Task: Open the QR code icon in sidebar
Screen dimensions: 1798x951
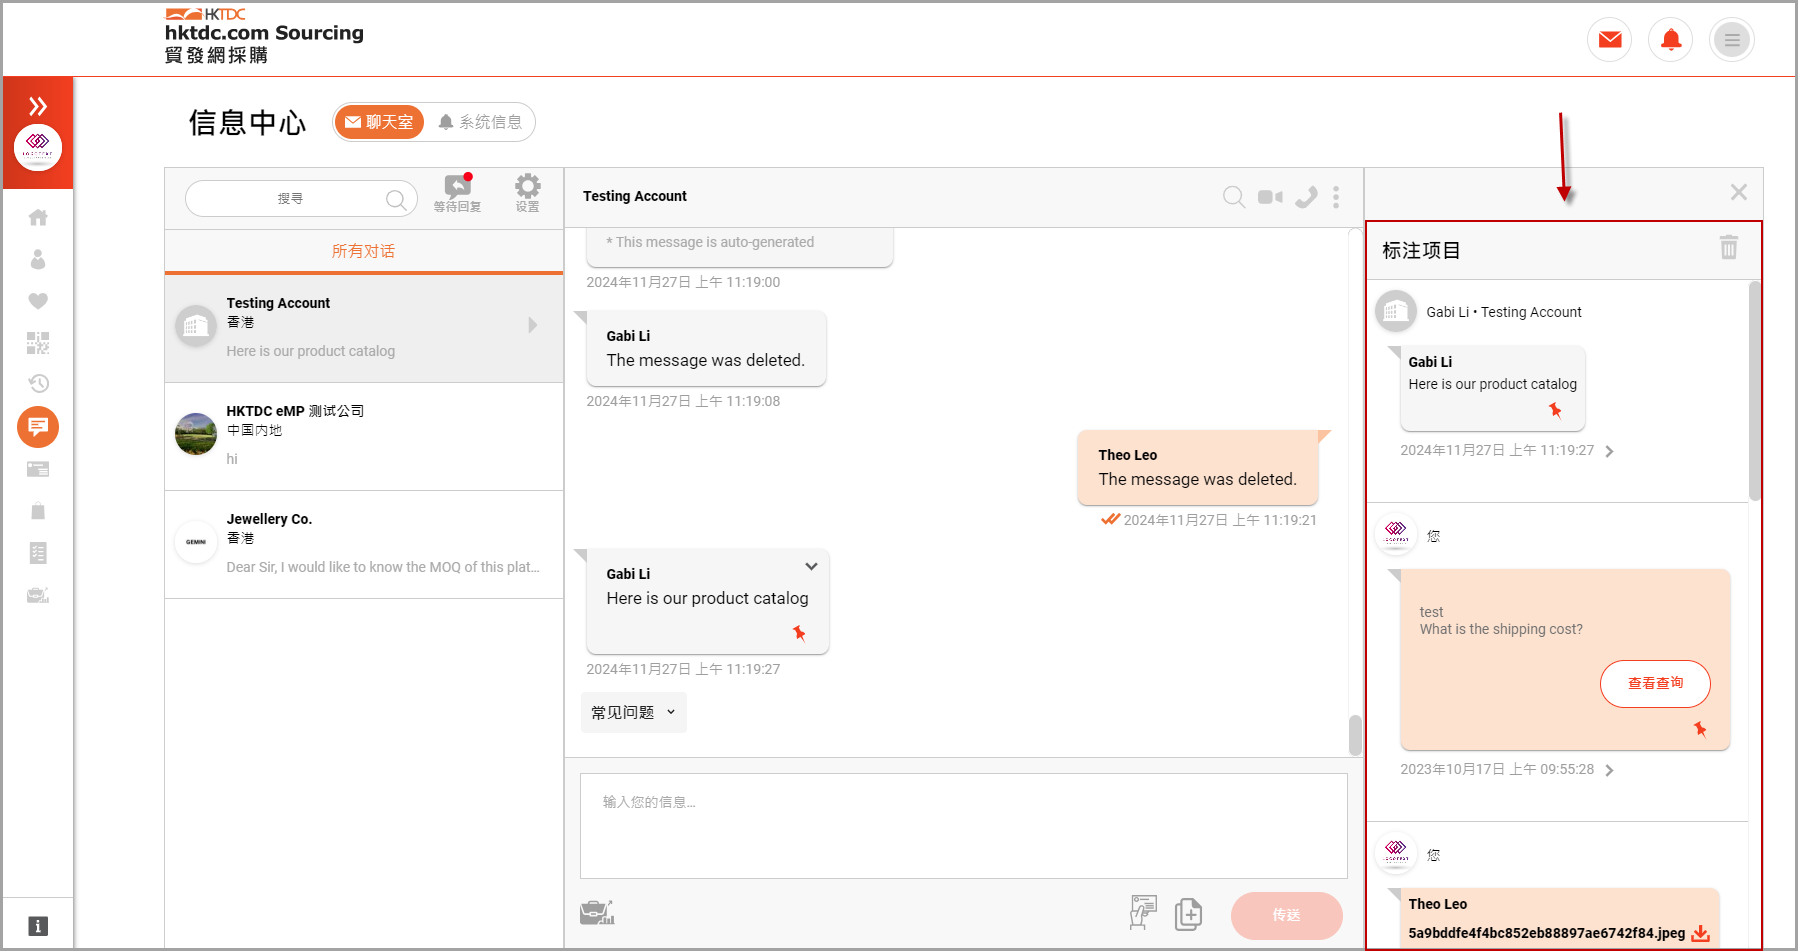Action: pos(38,343)
